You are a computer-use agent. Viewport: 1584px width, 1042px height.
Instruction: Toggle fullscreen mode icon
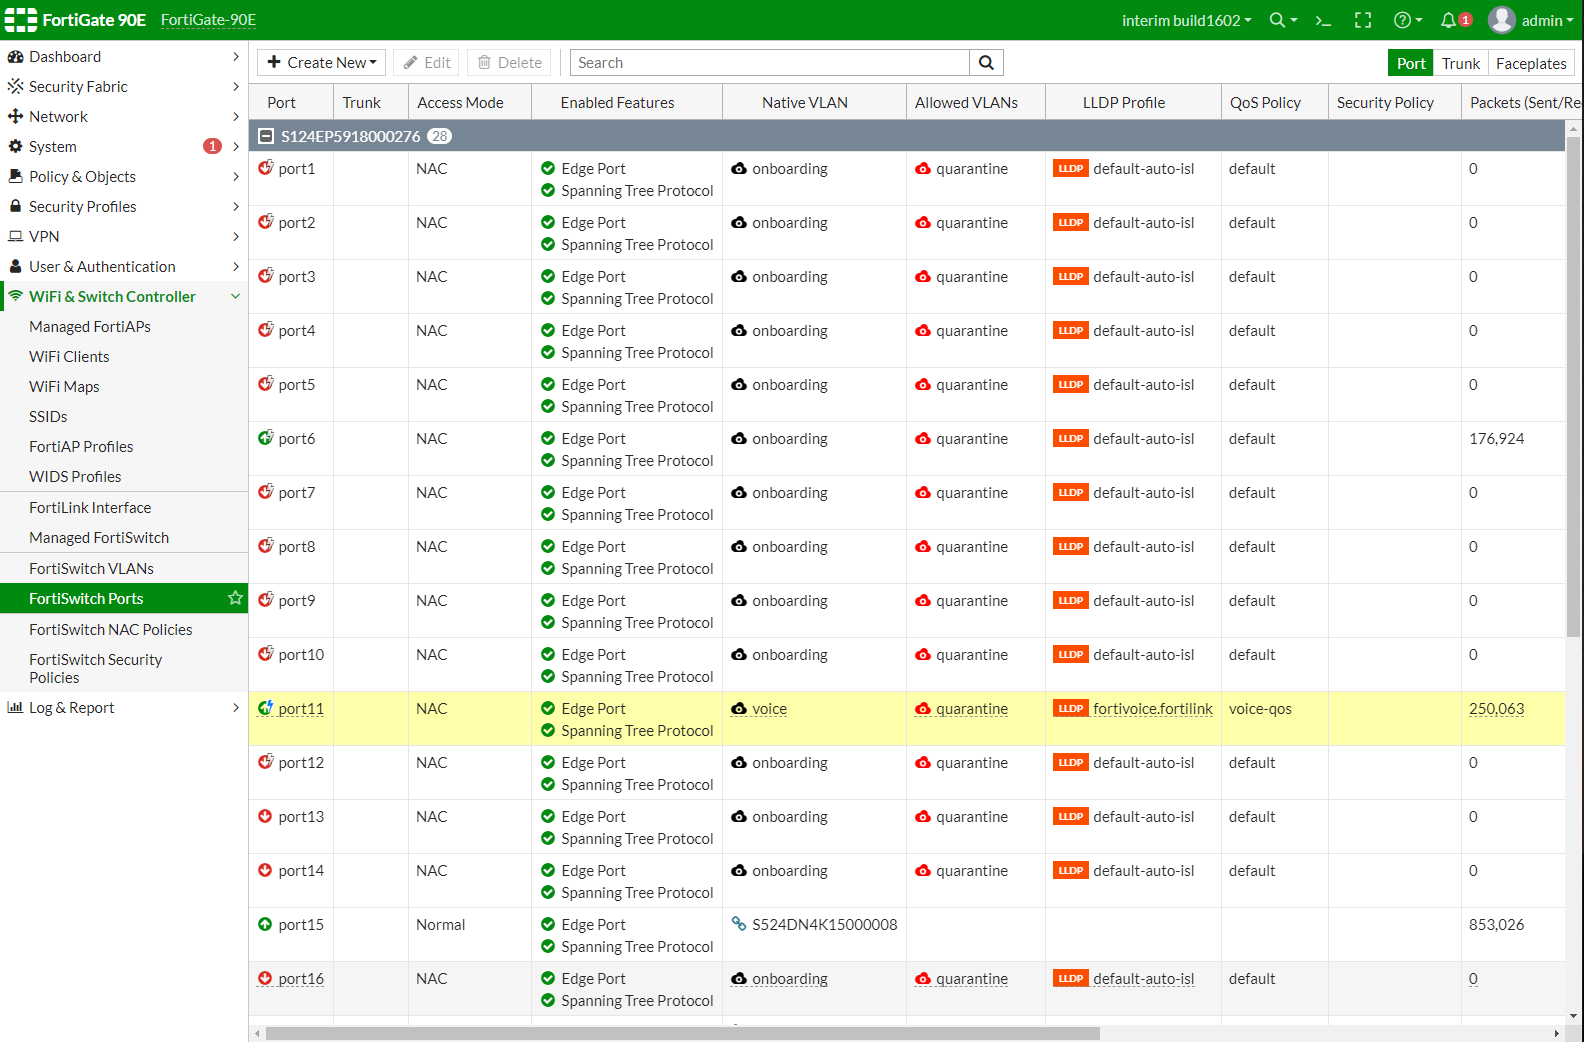[x=1363, y=20]
